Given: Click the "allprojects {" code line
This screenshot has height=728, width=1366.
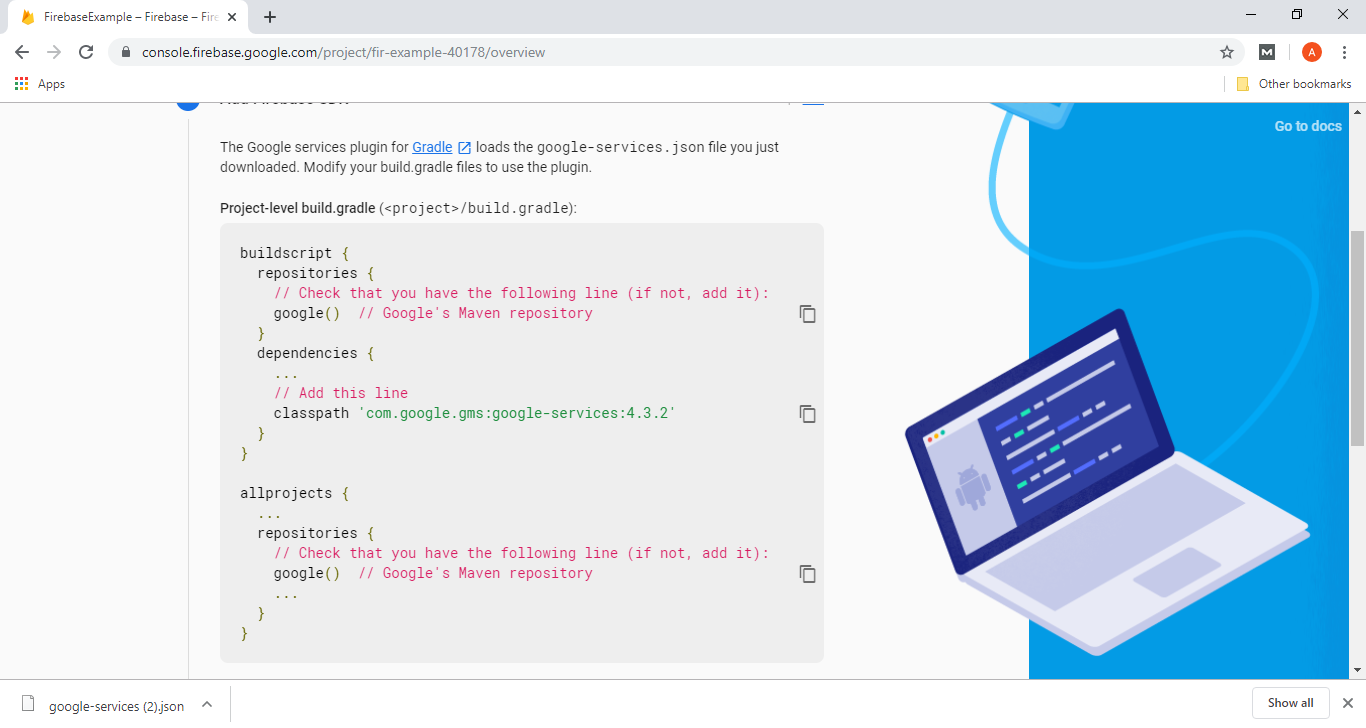Looking at the screenshot, I should 294,493.
